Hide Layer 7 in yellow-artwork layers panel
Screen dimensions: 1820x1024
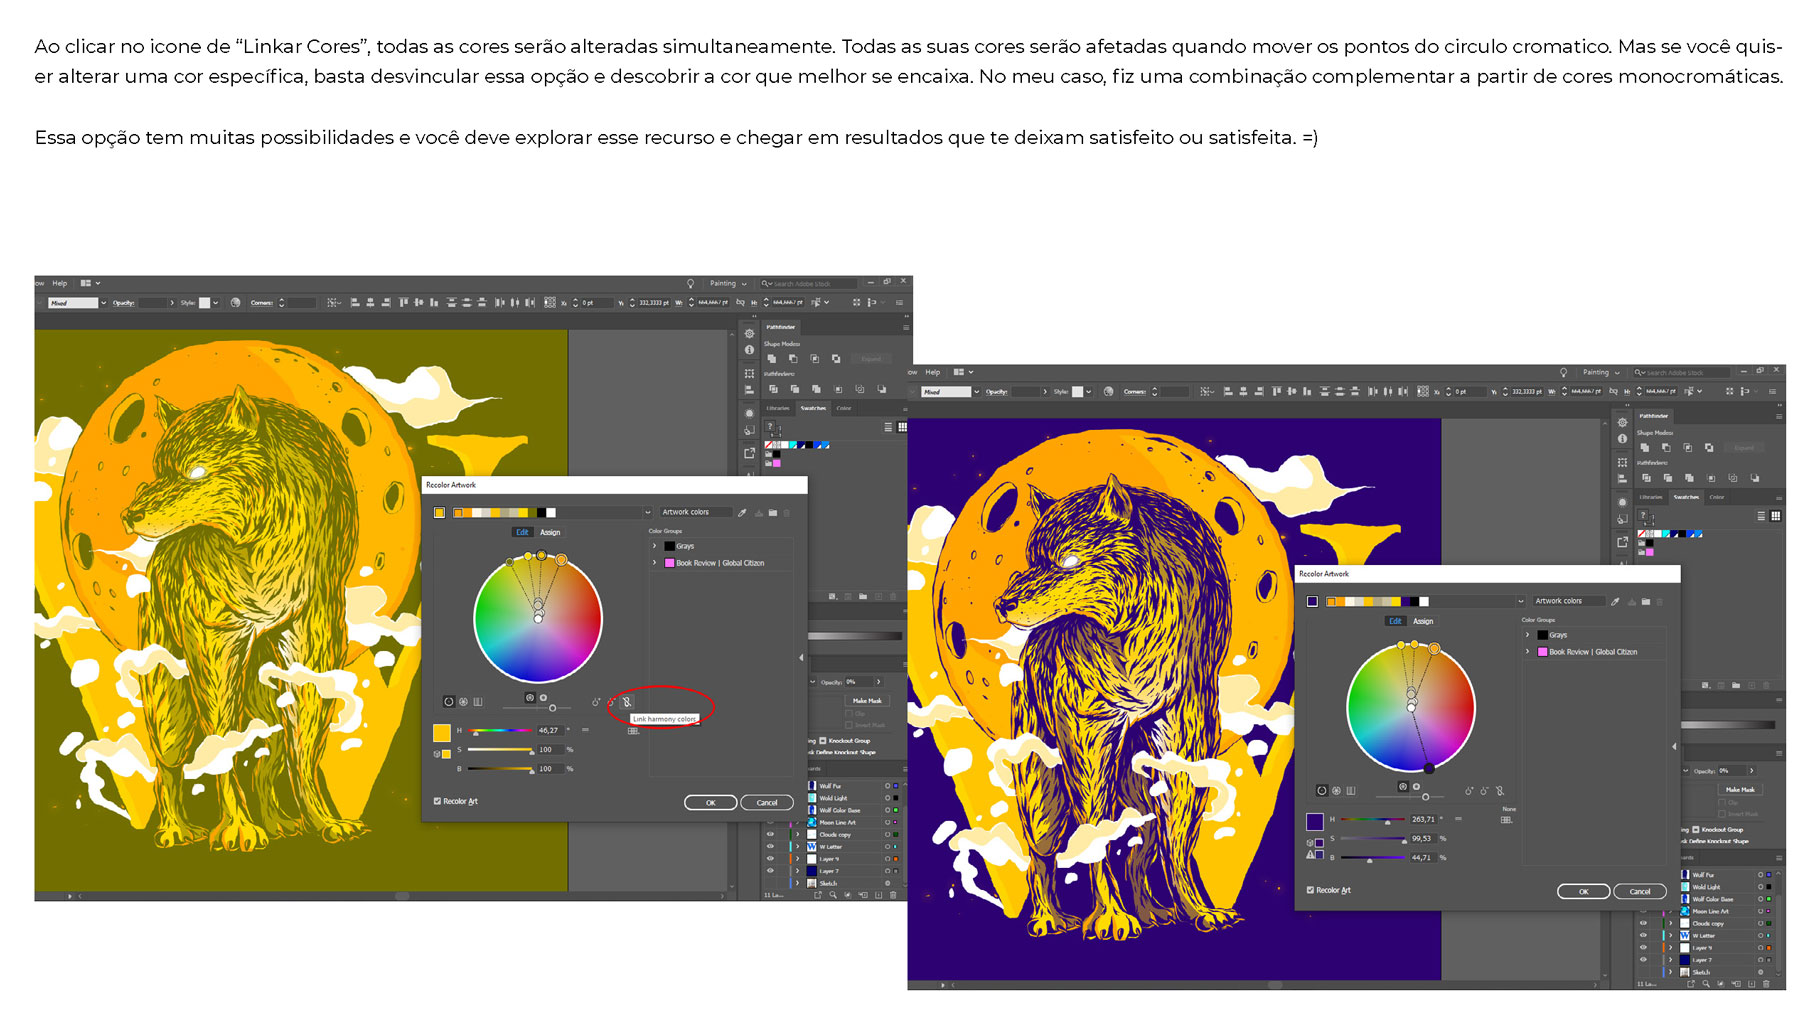770,871
